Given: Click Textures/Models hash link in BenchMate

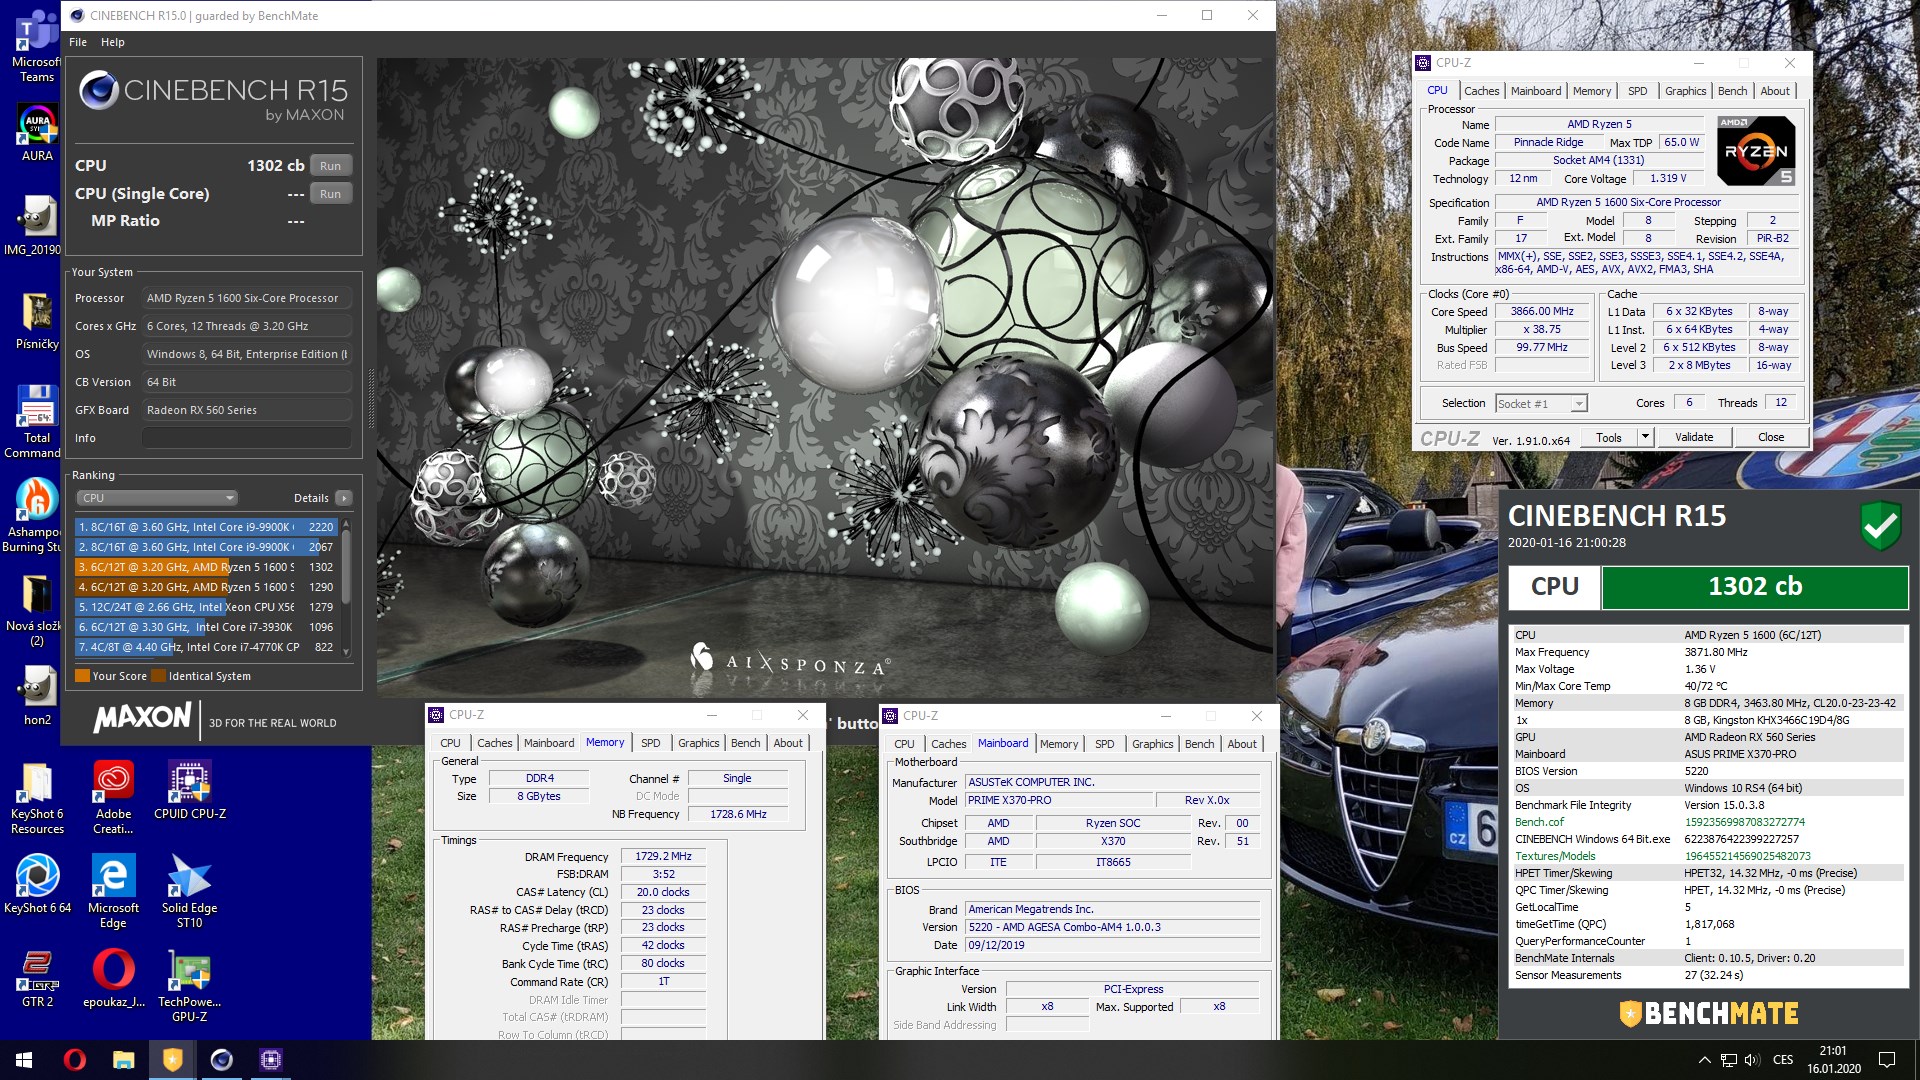Looking at the screenshot, I should [x=1747, y=856].
